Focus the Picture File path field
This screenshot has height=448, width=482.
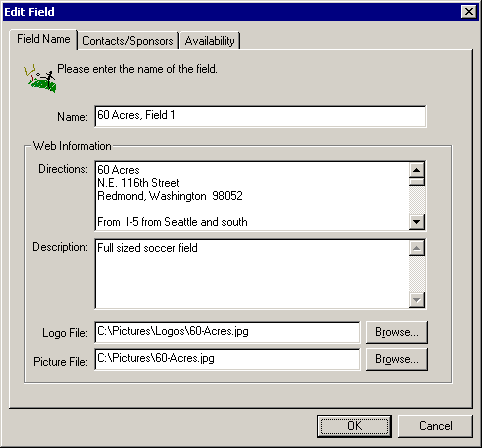click(227, 359)
